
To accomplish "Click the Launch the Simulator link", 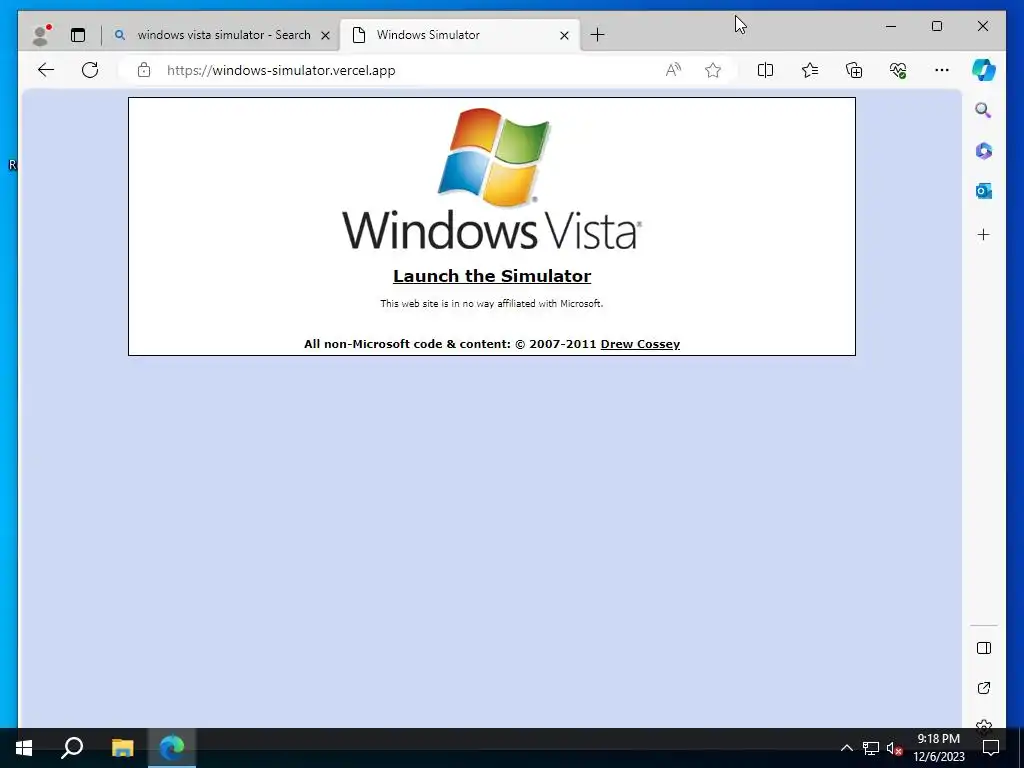I will 492,276.
